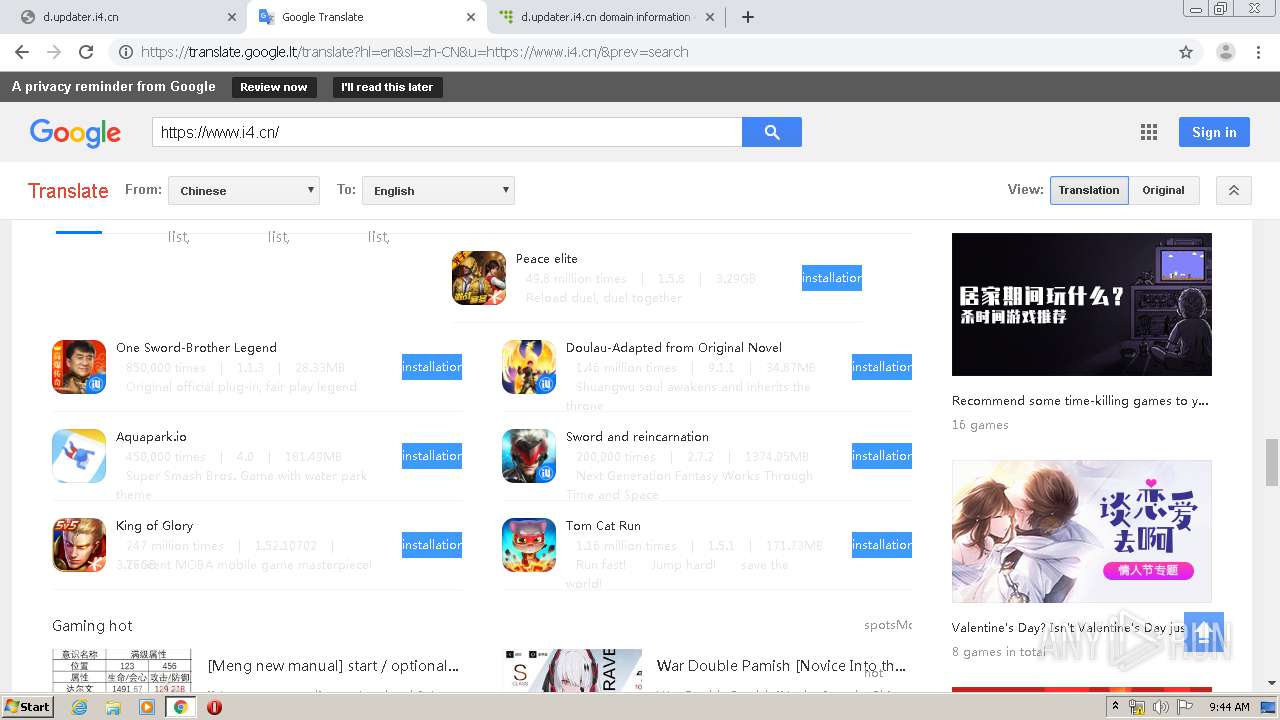Image resolution: width=1280 pixels, height=720 pixels.
Task: Click I'll read this later button
Action: pos(387,87)
